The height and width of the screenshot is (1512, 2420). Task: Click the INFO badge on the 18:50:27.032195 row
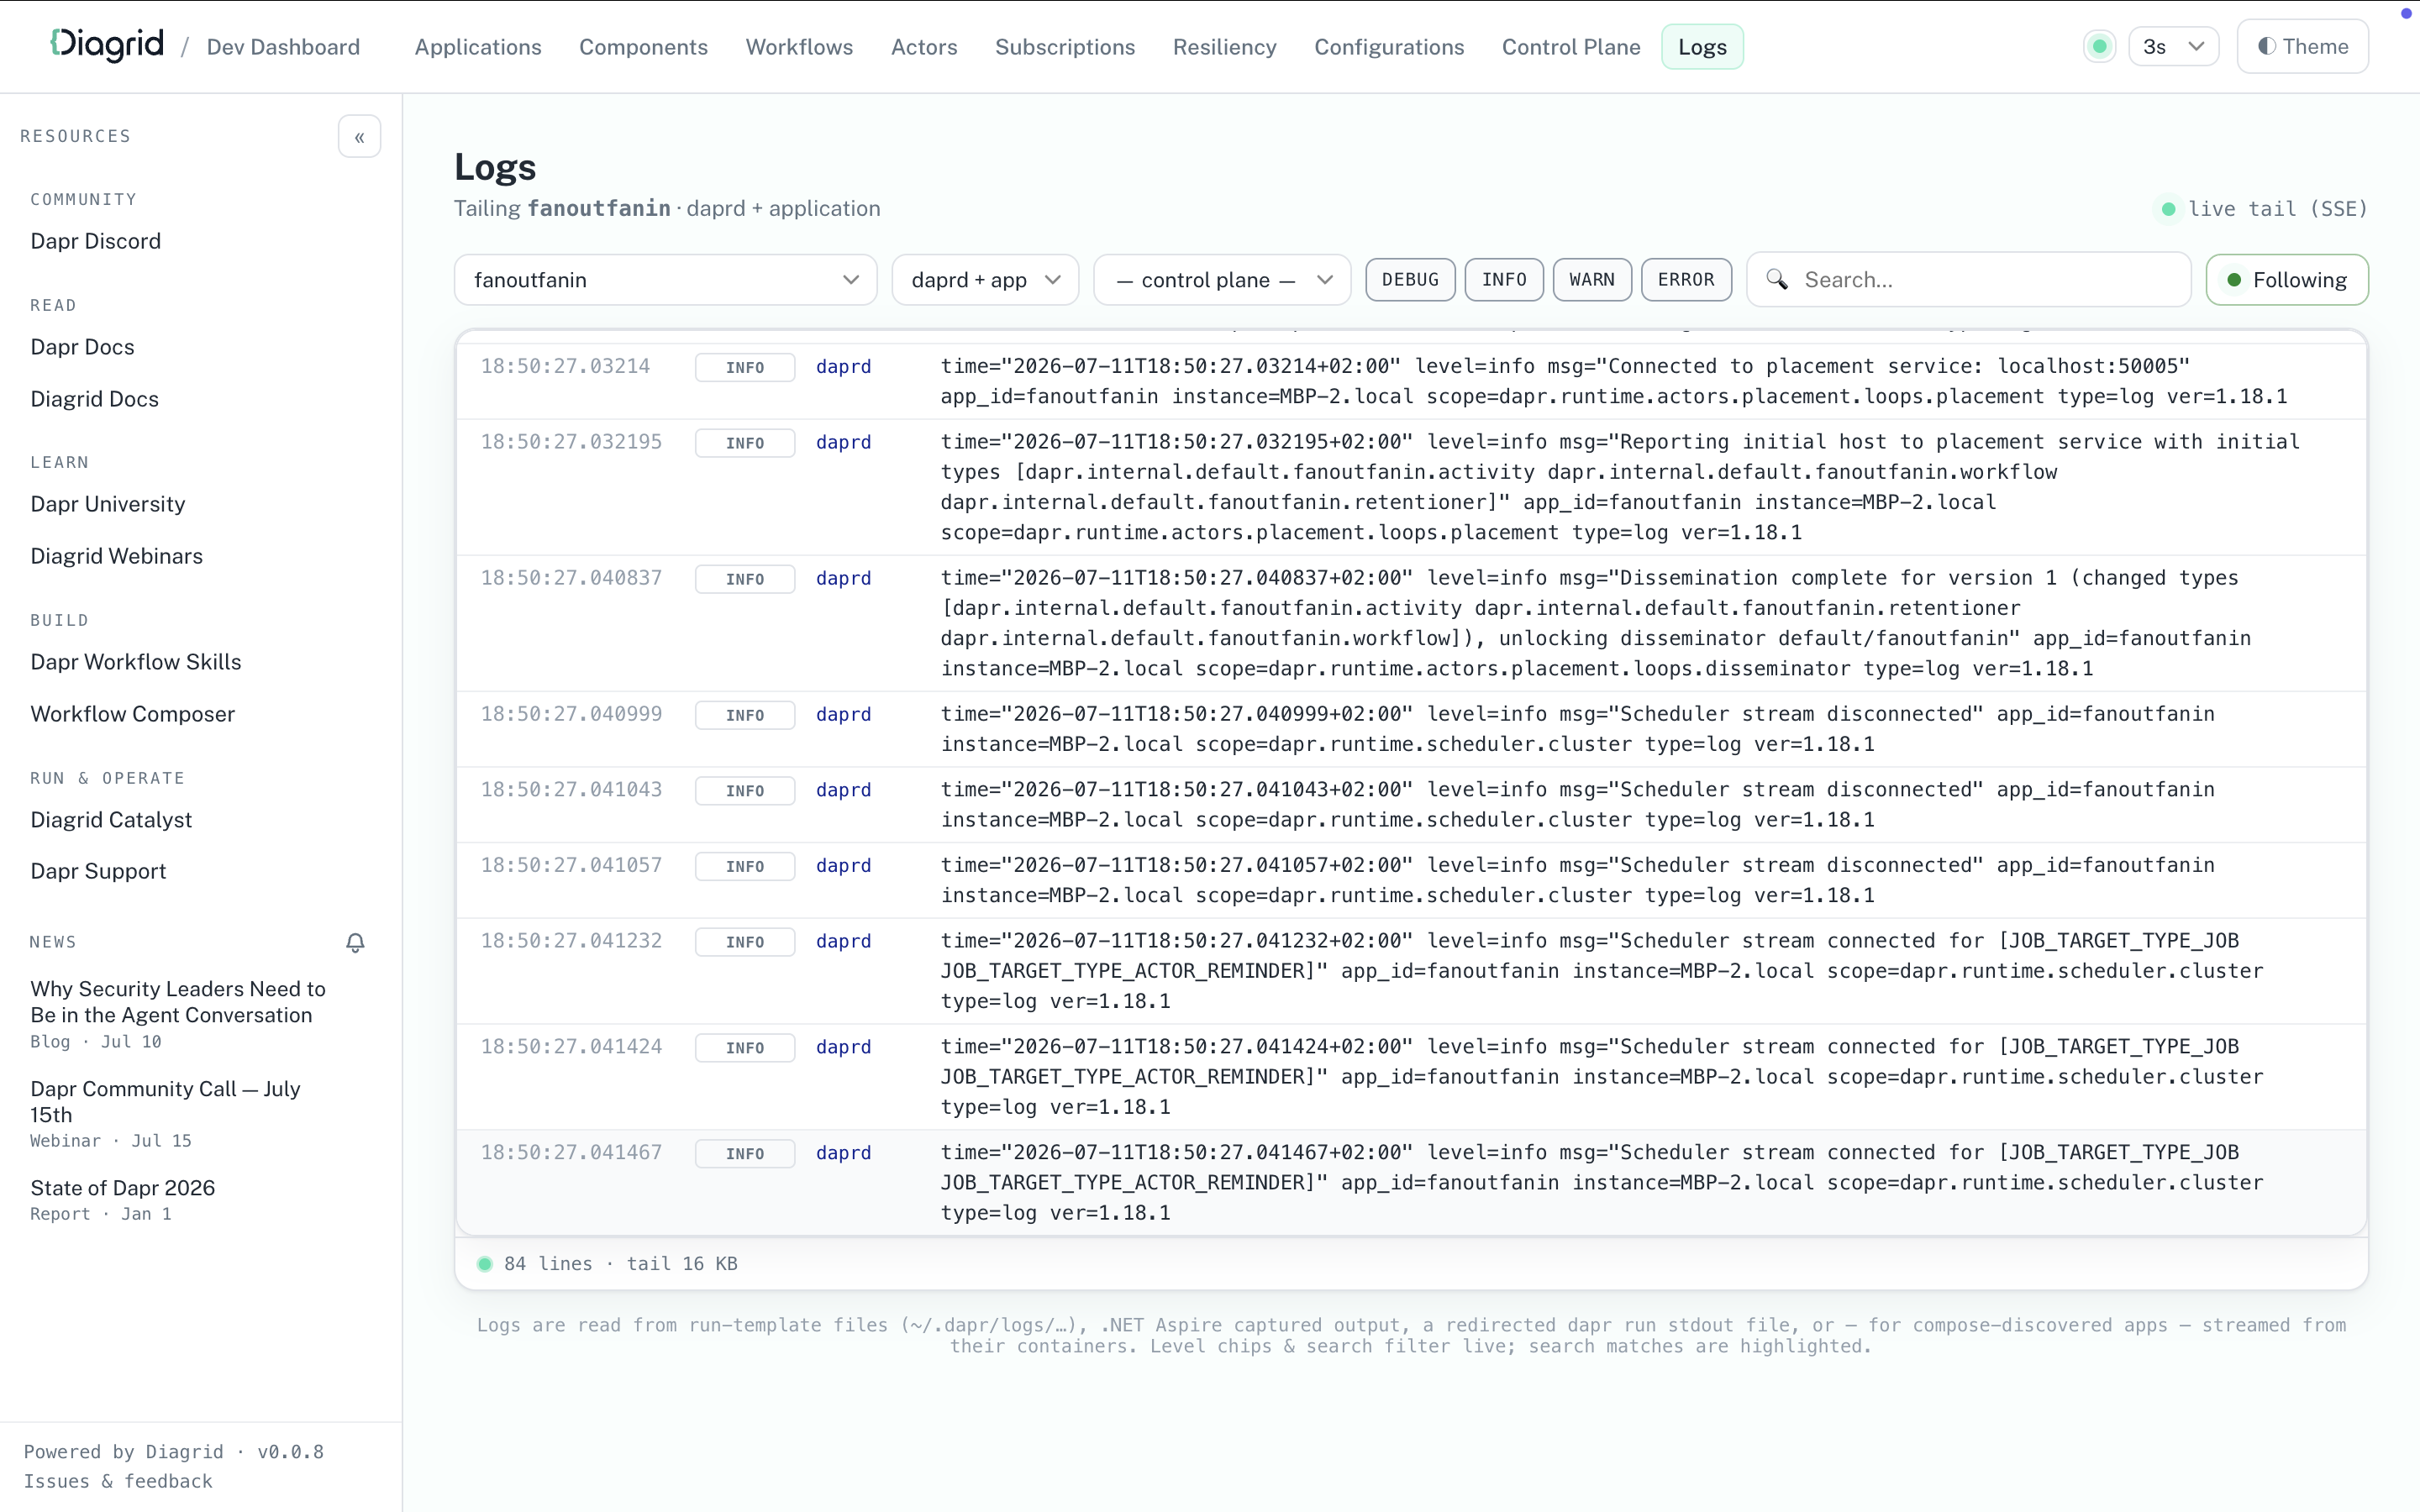click(745, 443)
